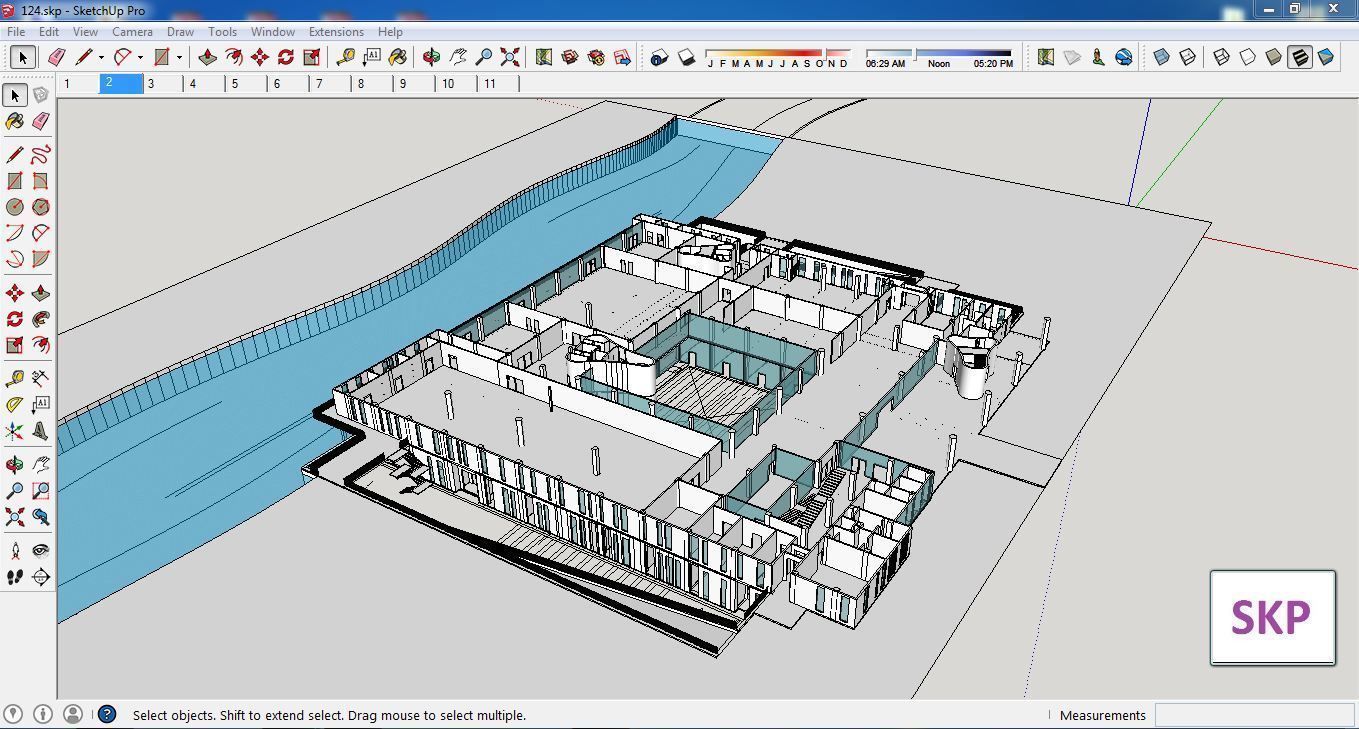Select the Tape Measure tool in top toolbar
Image resolution: width=1359 pixels, height=729 pixels.
346,57
